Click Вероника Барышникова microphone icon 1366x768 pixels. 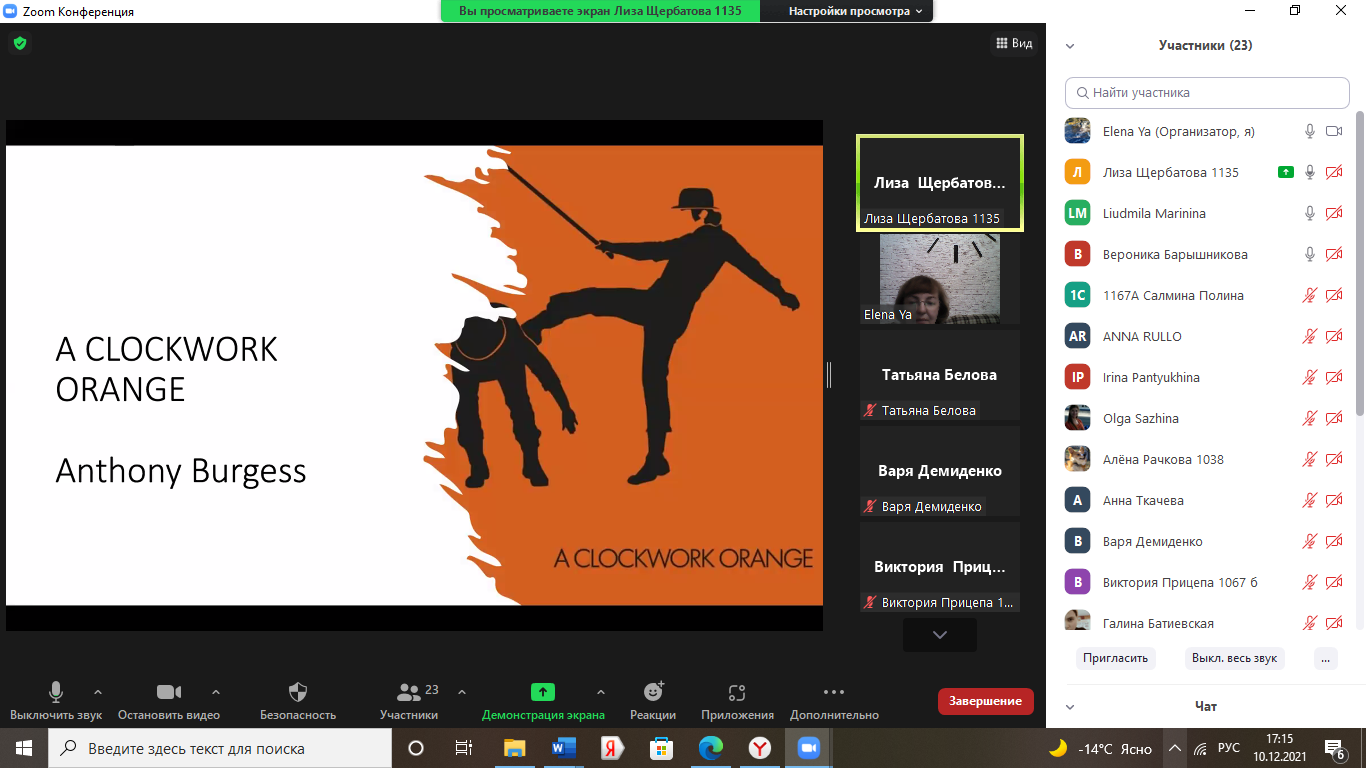pyautogui.click(x=1309, y=254)
